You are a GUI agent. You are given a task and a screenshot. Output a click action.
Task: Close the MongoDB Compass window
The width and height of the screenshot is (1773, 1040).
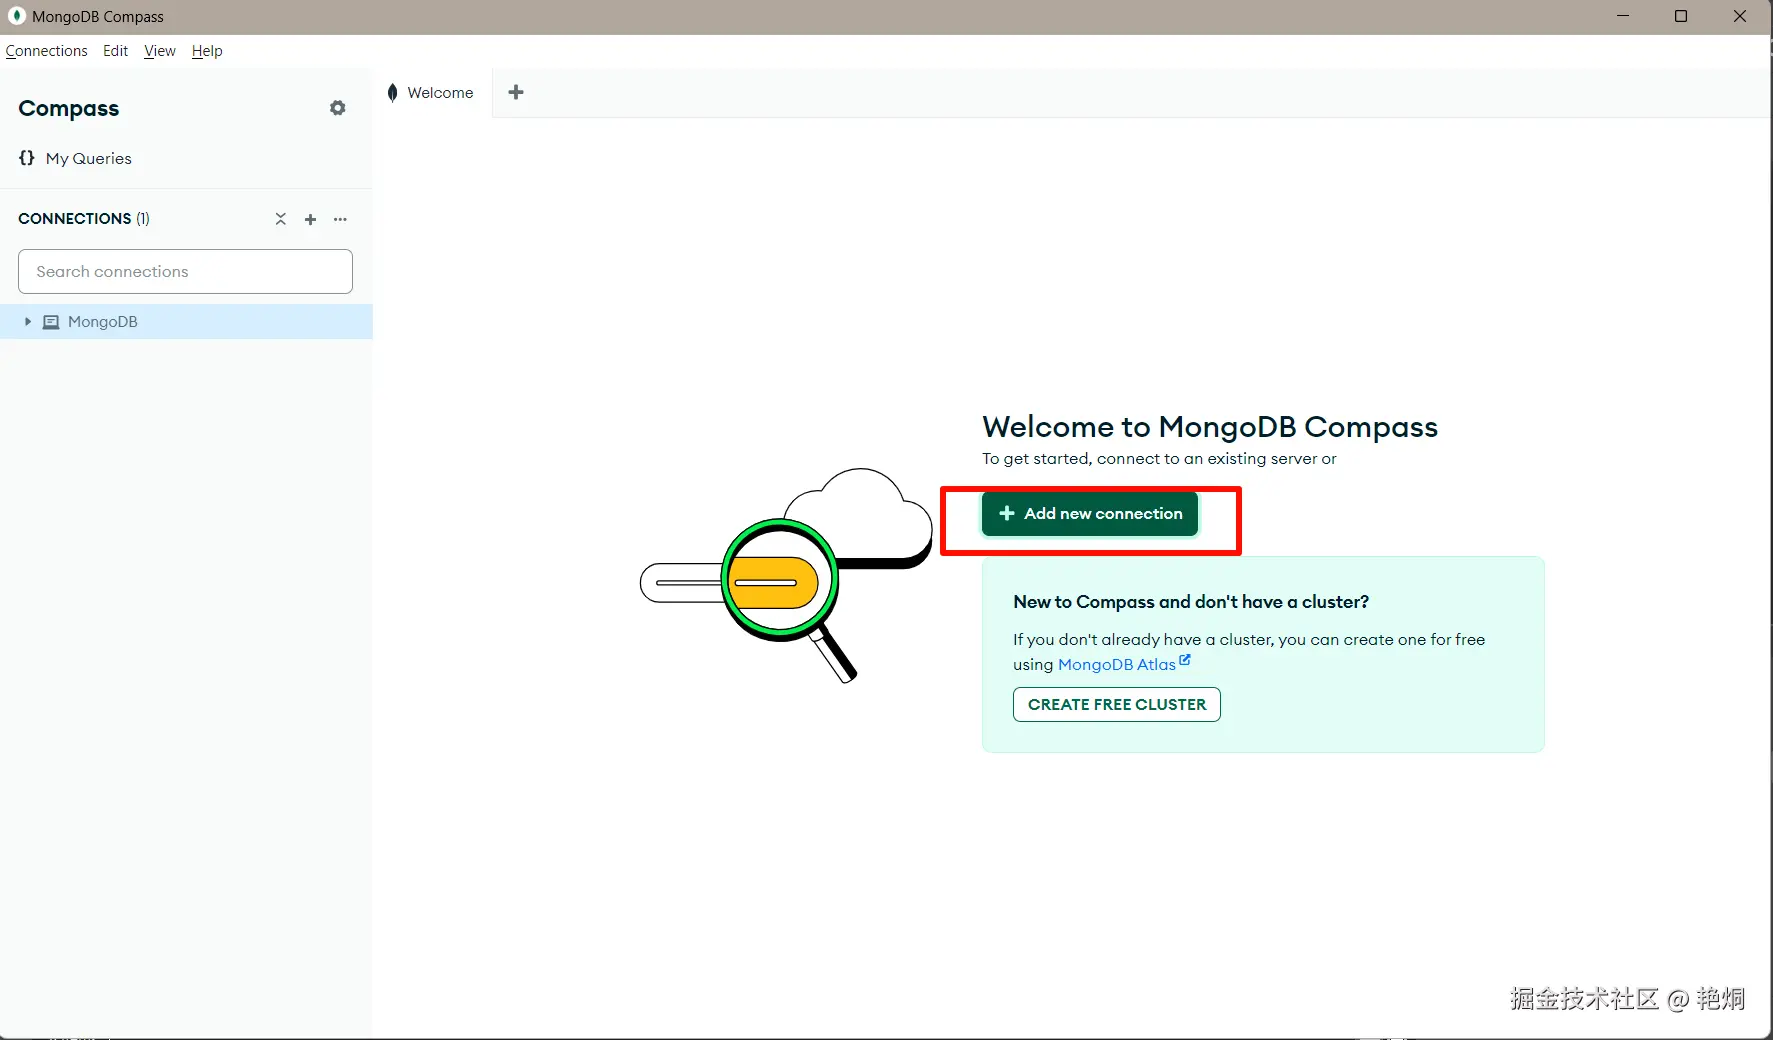click(1740, 16)
